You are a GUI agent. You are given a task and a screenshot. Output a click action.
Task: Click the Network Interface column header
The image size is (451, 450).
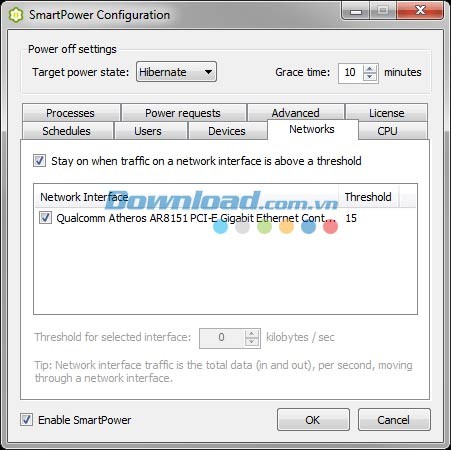[x=187, y=197]
